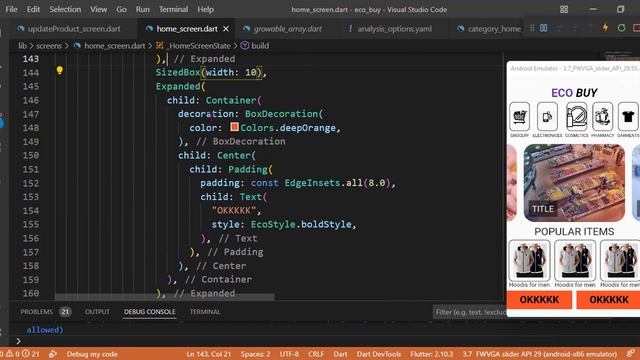Click the lib breadcrumb
640x360 pixels.
pyautogui.click(x=22, y=46)
